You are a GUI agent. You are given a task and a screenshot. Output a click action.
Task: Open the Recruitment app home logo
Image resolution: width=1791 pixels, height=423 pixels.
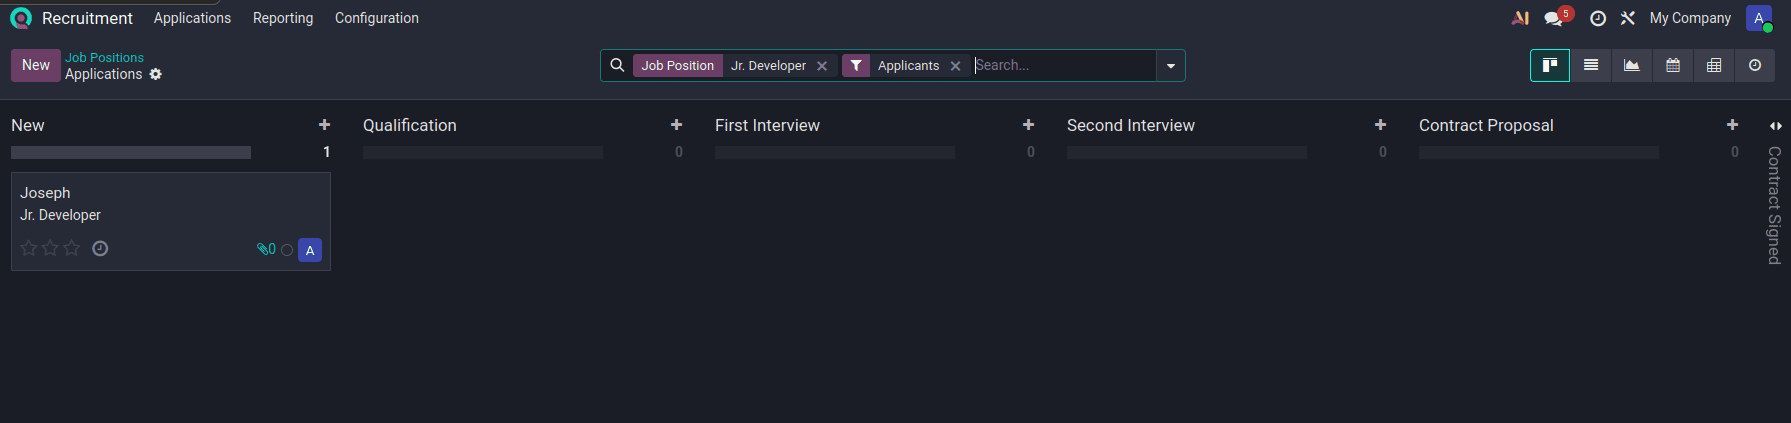[20, 18]
